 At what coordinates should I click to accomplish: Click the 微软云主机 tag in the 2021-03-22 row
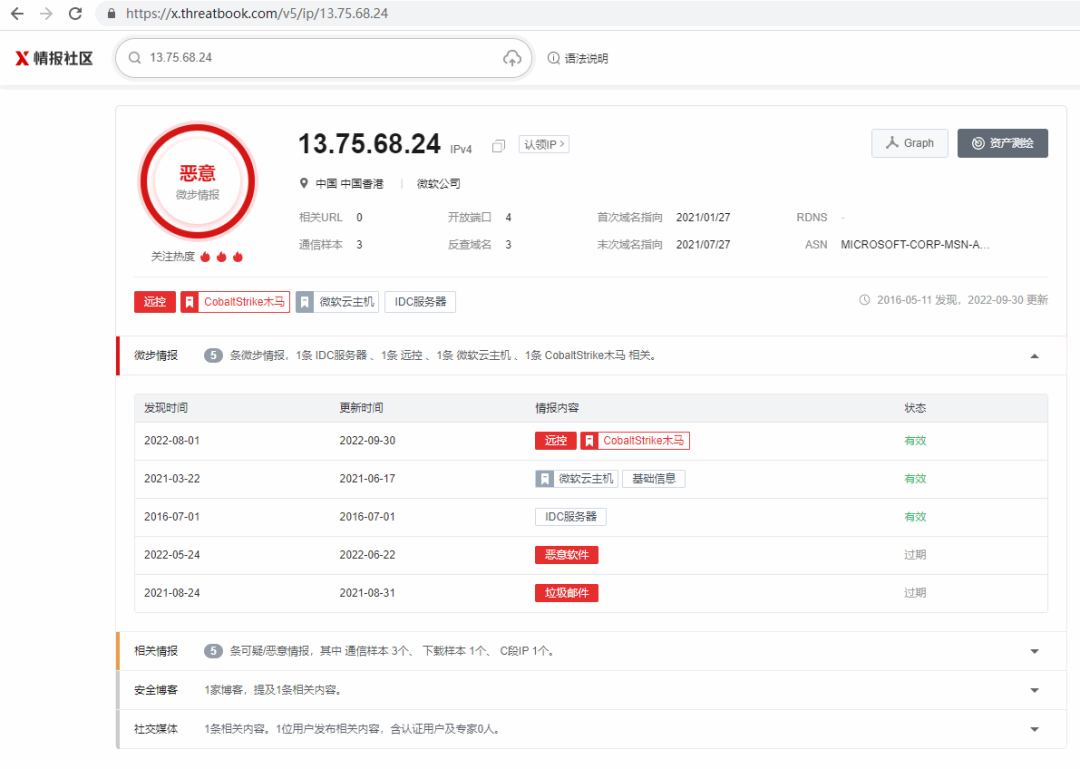coord(577,478)
